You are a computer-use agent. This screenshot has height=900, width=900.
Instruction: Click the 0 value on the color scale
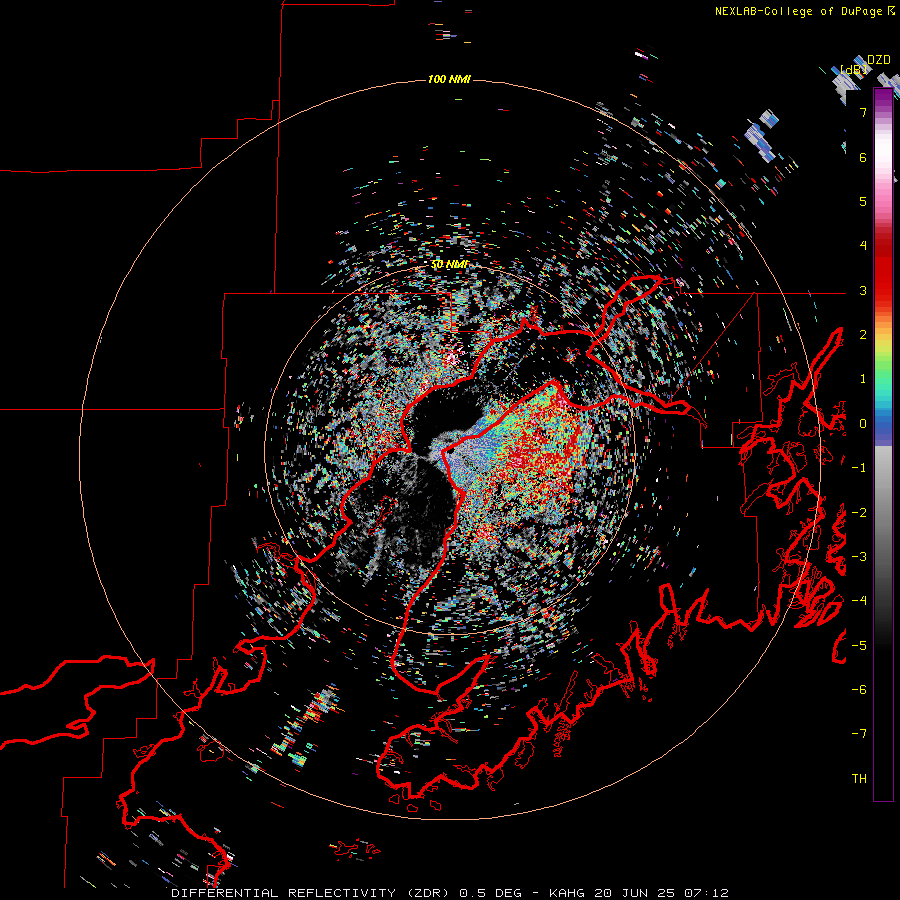863,424
